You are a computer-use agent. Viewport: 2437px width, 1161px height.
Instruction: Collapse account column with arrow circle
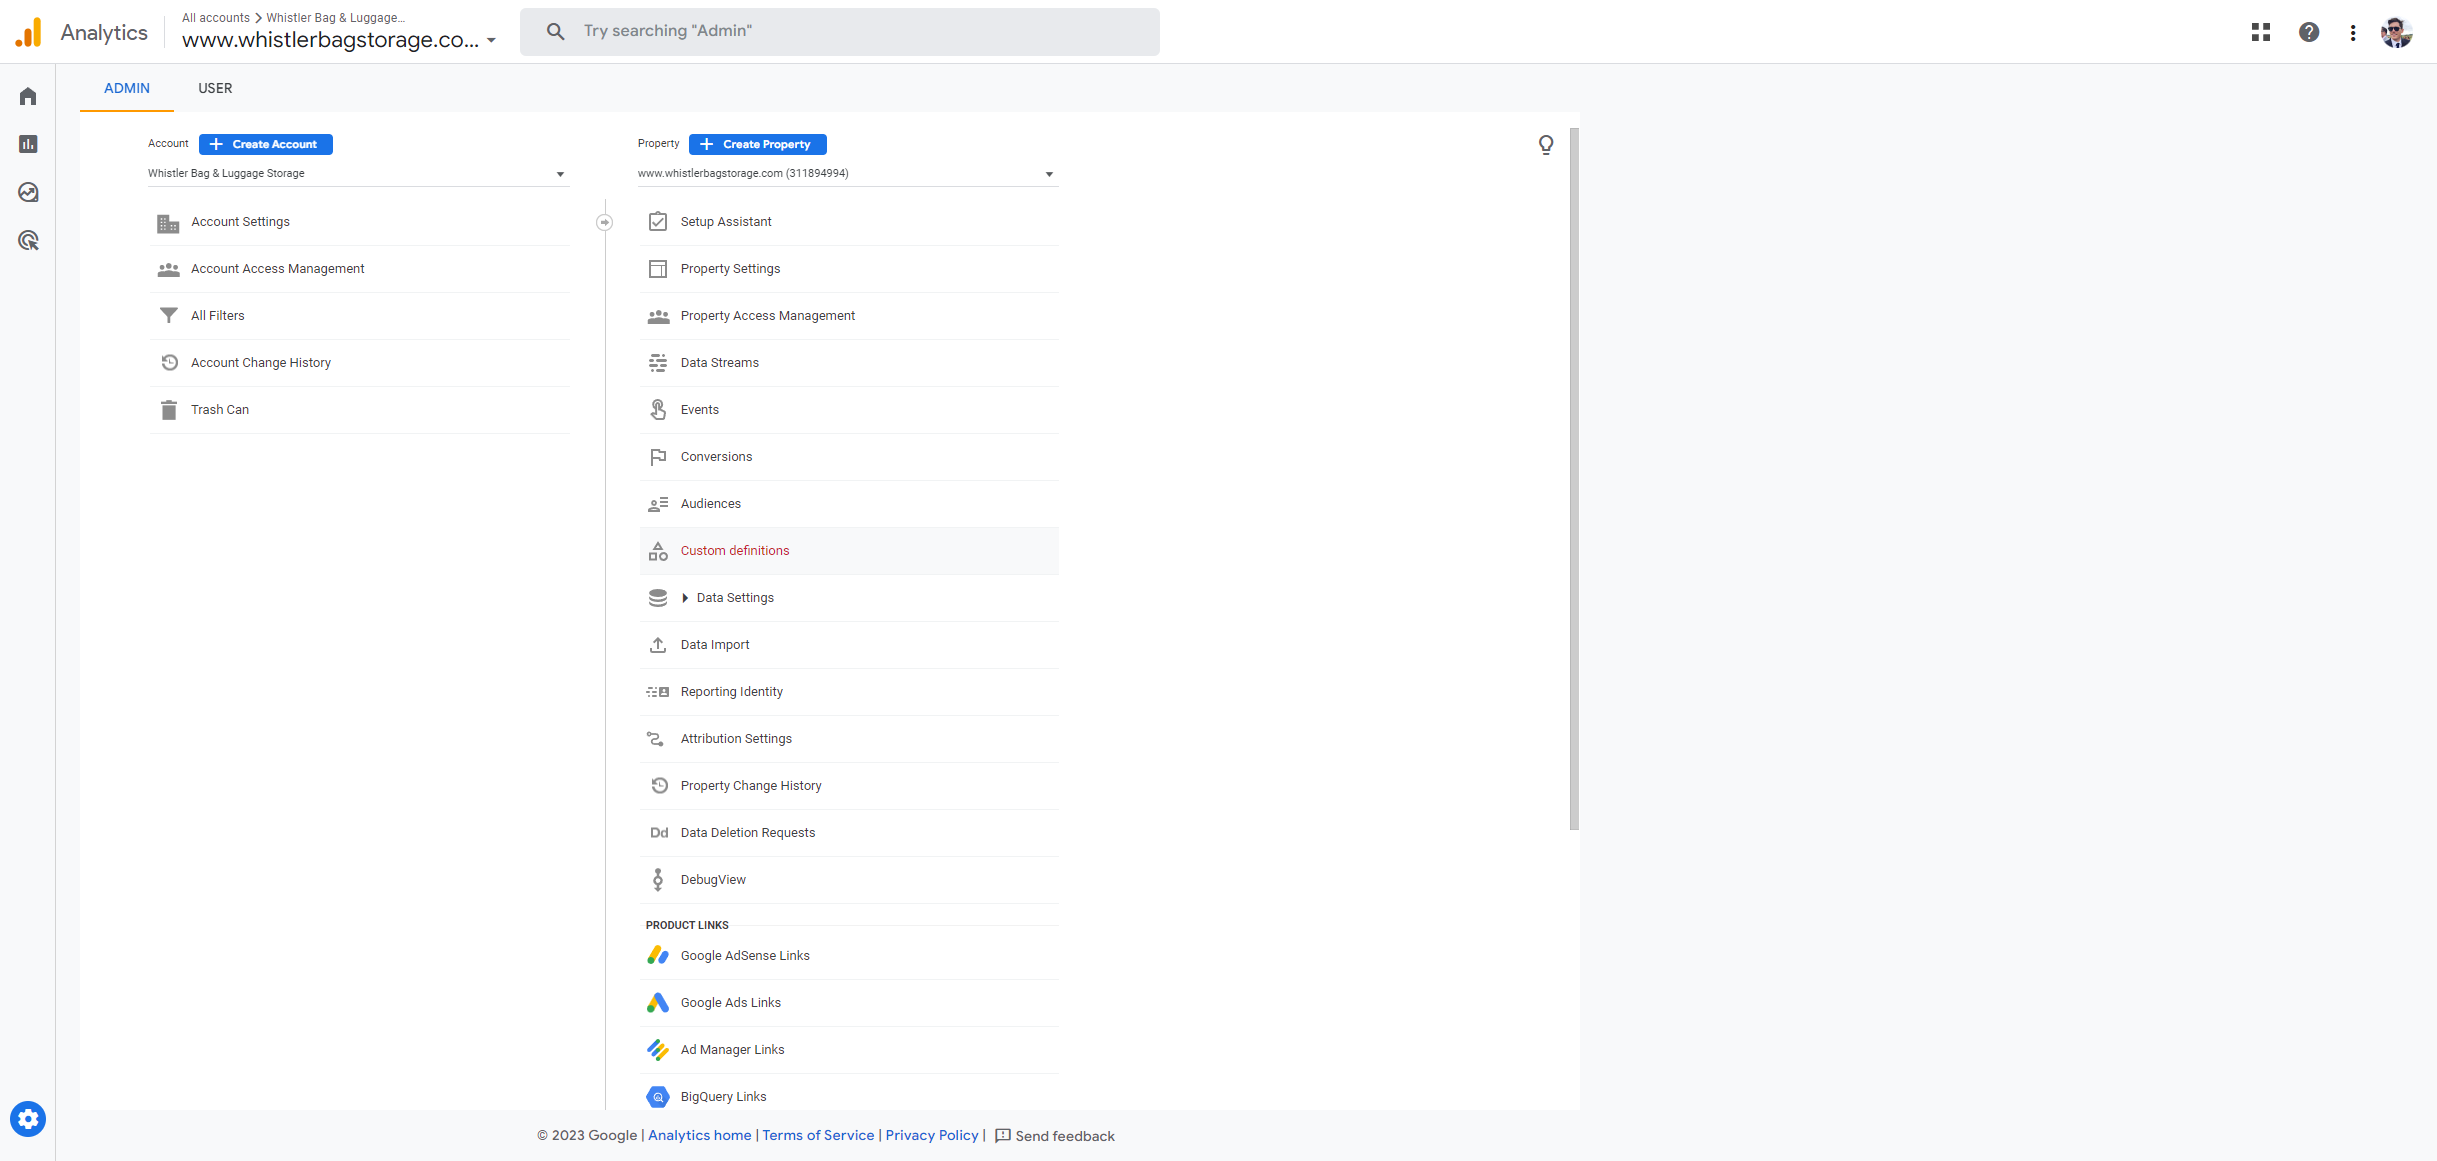click(x=605, y=222)
